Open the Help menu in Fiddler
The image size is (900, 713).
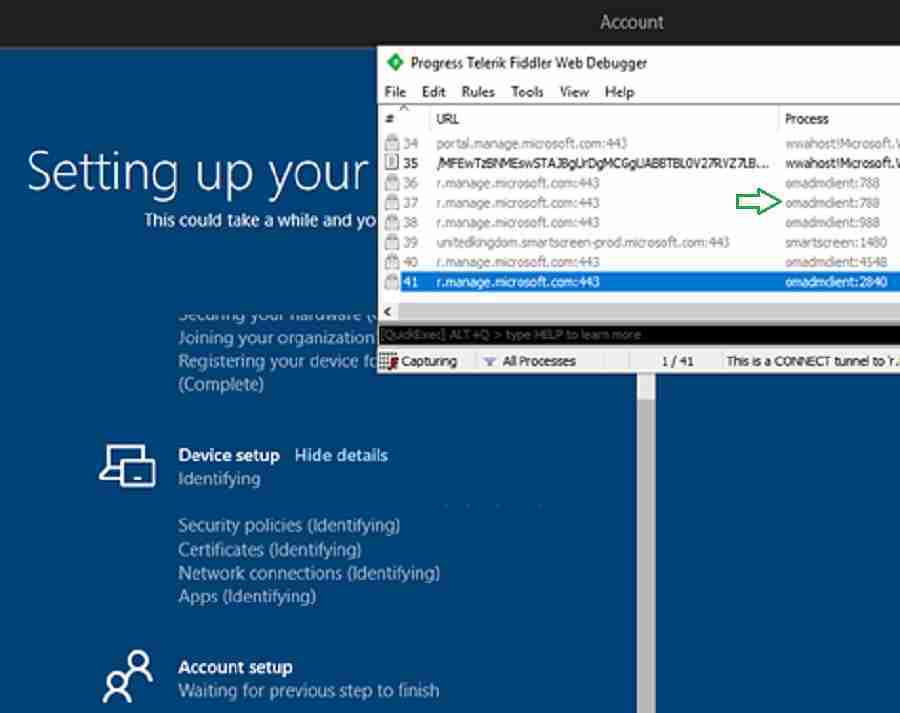coord(619,92)
